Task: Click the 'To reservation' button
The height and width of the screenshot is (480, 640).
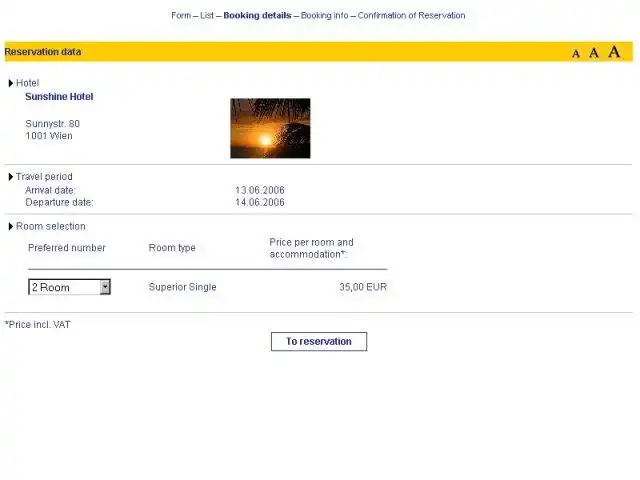Action: 319,341
